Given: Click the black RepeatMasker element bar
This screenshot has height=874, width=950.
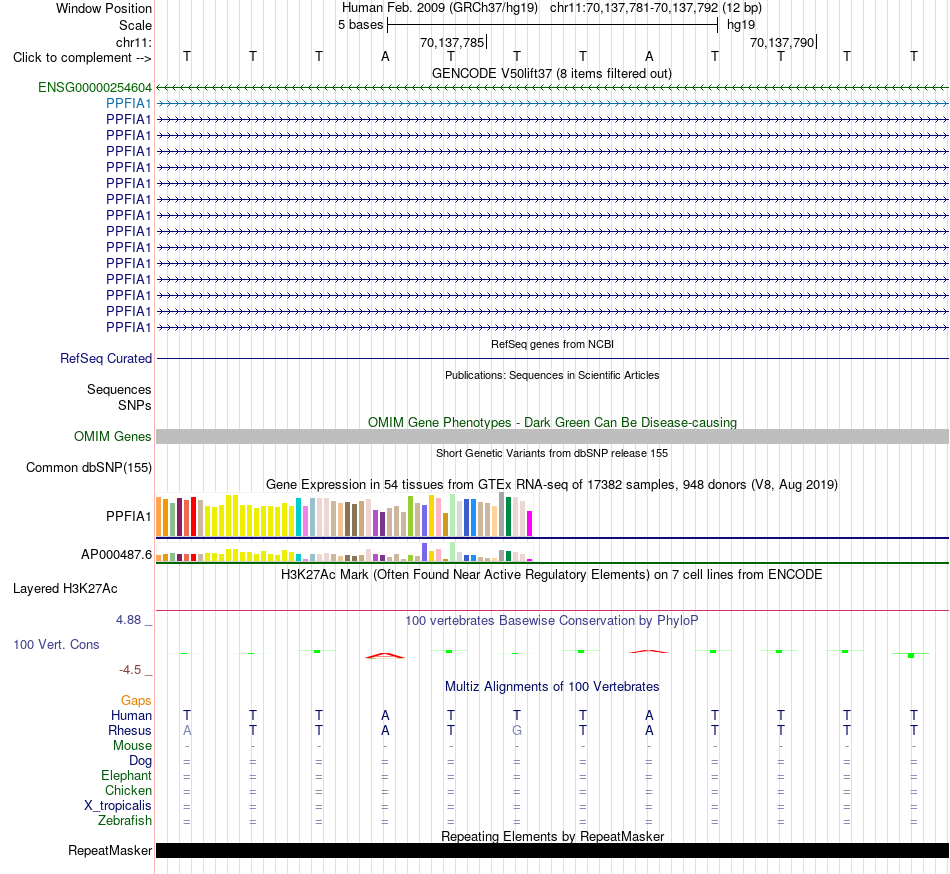Looking at the screenshot, I should tap(552, 850).
